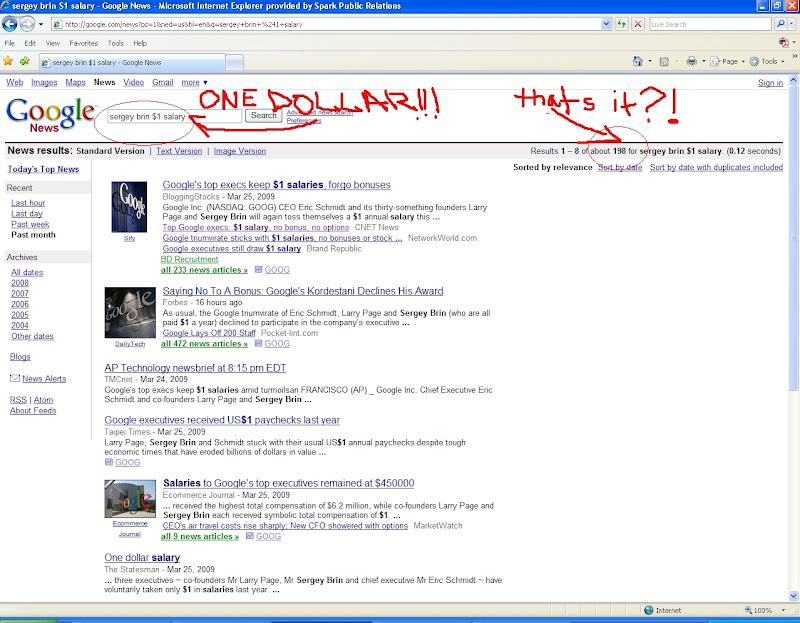Click the News Alerts envelope icon
Image resolution: width=800 pixels, height=623 pixels.
pos(15,378)
